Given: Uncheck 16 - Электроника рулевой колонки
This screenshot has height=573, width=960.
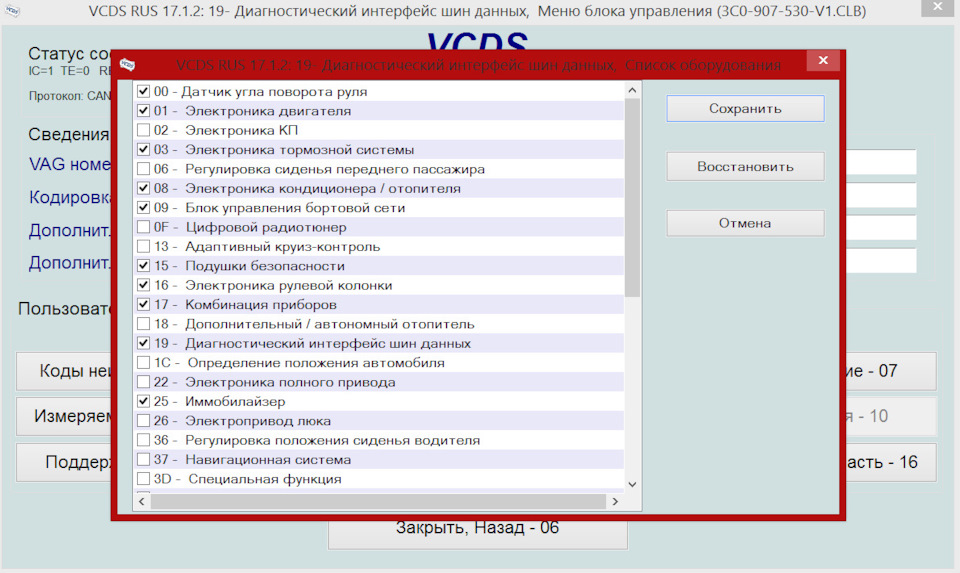Looking at the screenshot, I should click(143, 285).
